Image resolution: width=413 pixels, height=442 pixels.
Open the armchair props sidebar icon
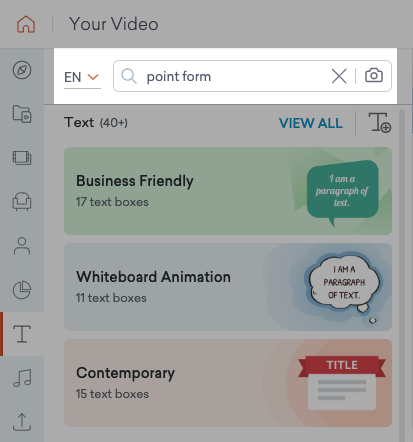coord(22,202)
